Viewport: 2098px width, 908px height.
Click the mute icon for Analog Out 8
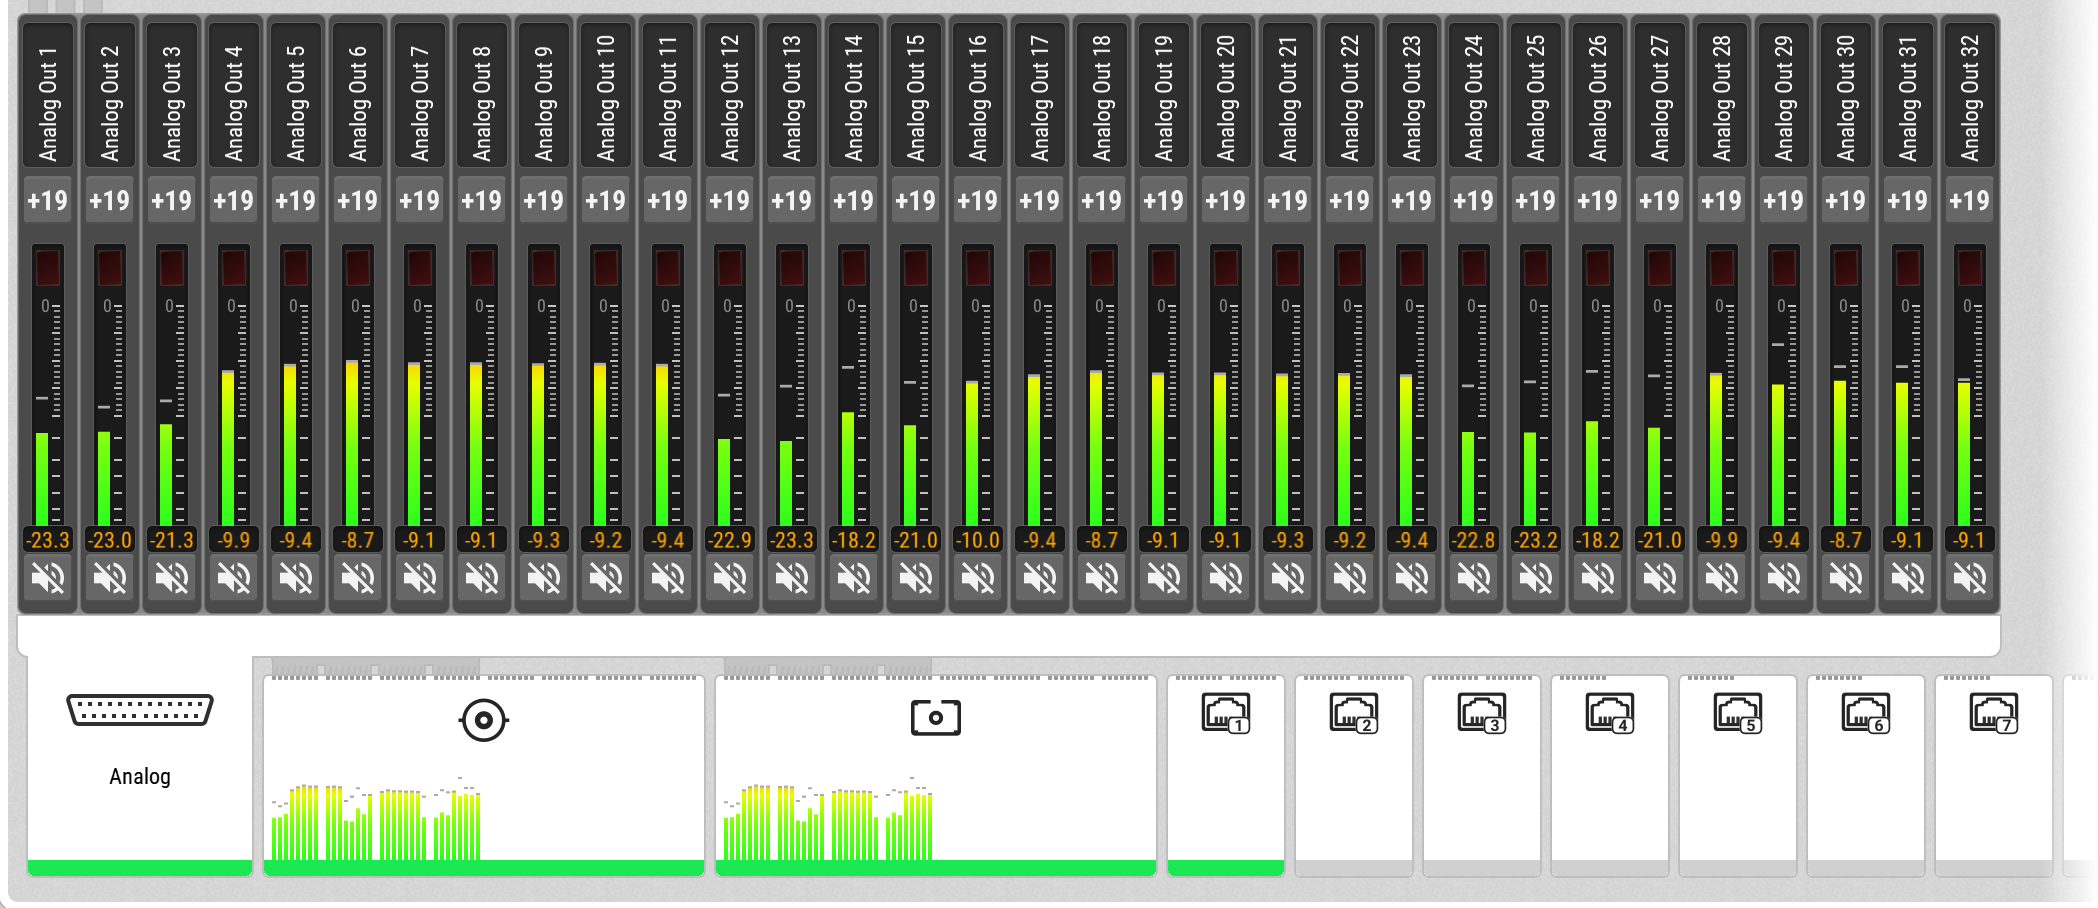[x=482, y=578]
